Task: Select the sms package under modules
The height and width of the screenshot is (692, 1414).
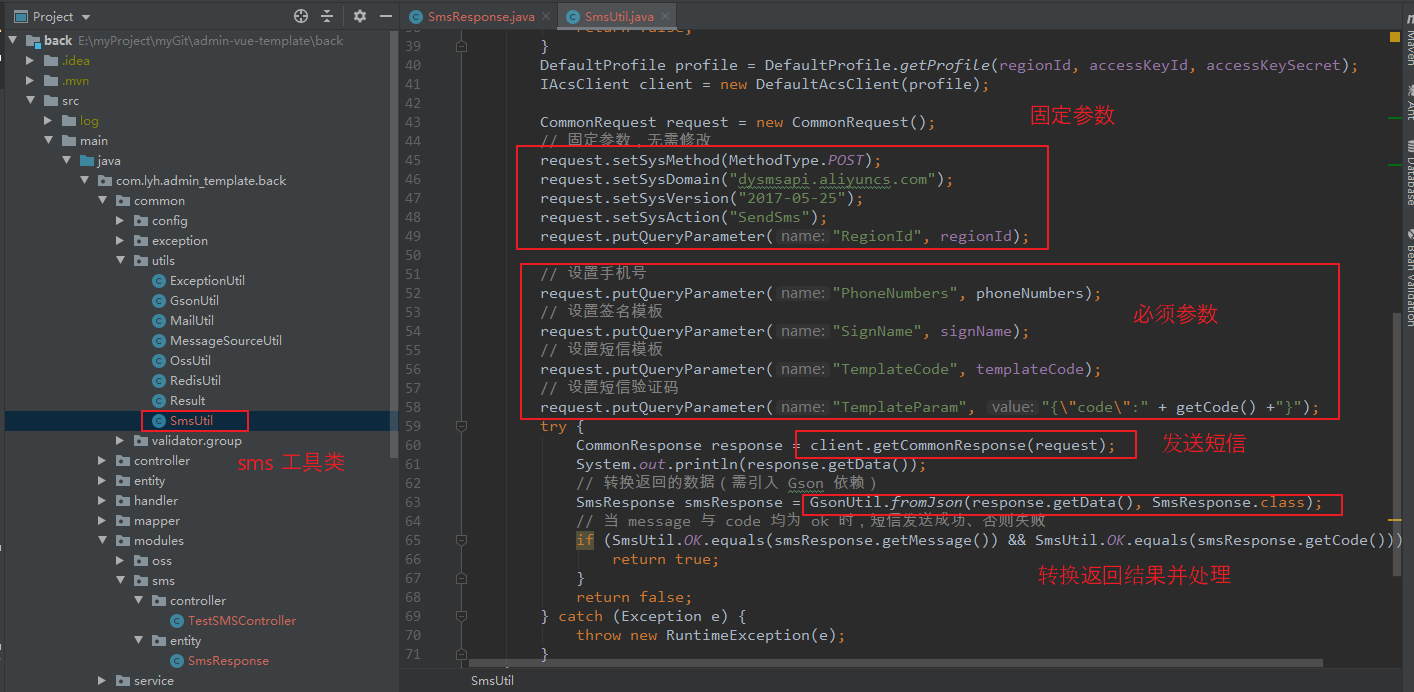Action: (x=163, y=581)
